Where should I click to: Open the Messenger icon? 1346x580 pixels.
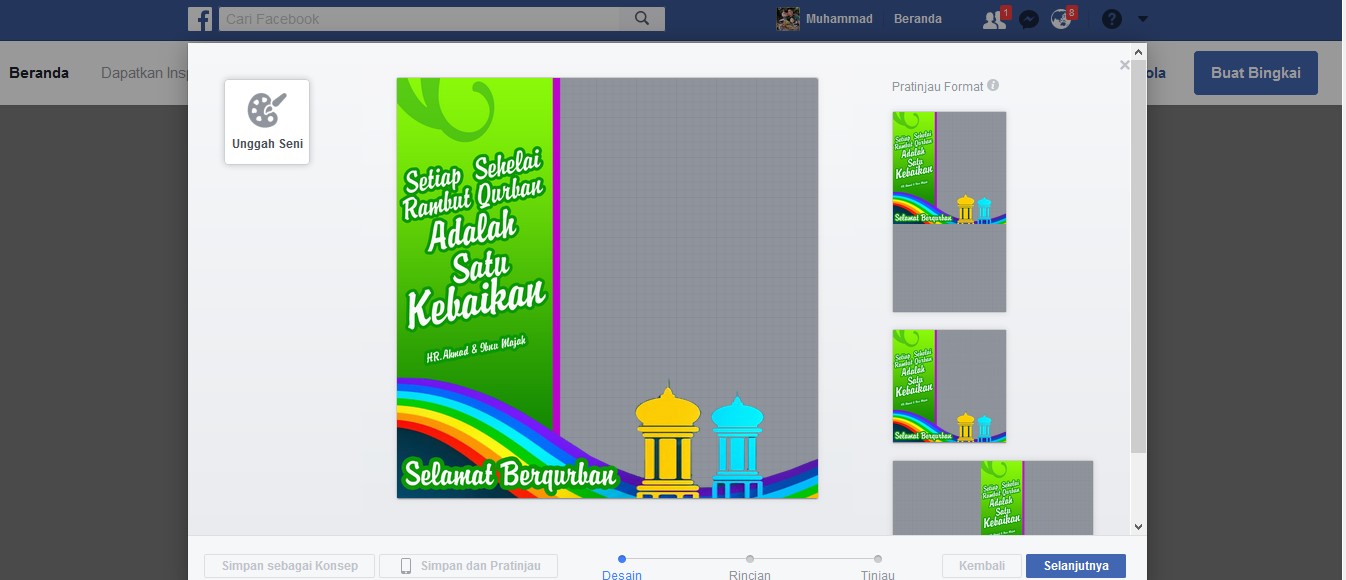[x=1028, y=18]
